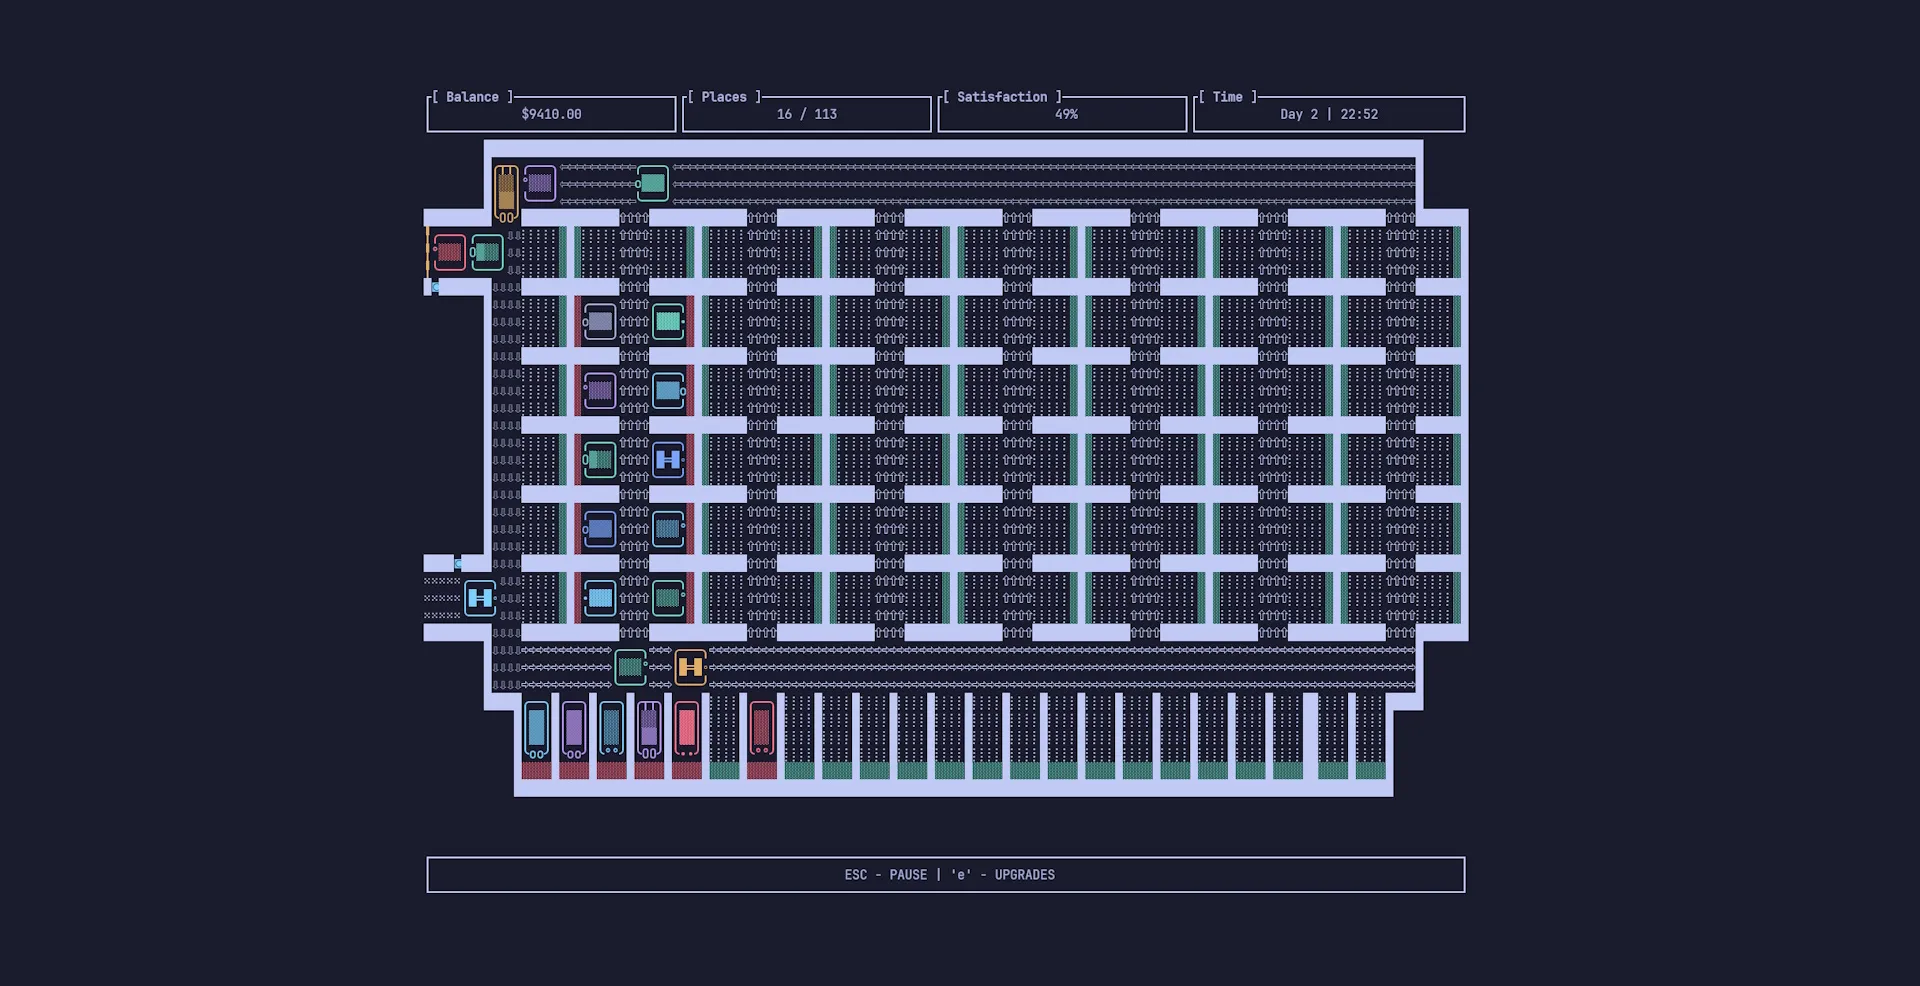
Task: Select the bright red car in bottom stalls
Action: 687,728
